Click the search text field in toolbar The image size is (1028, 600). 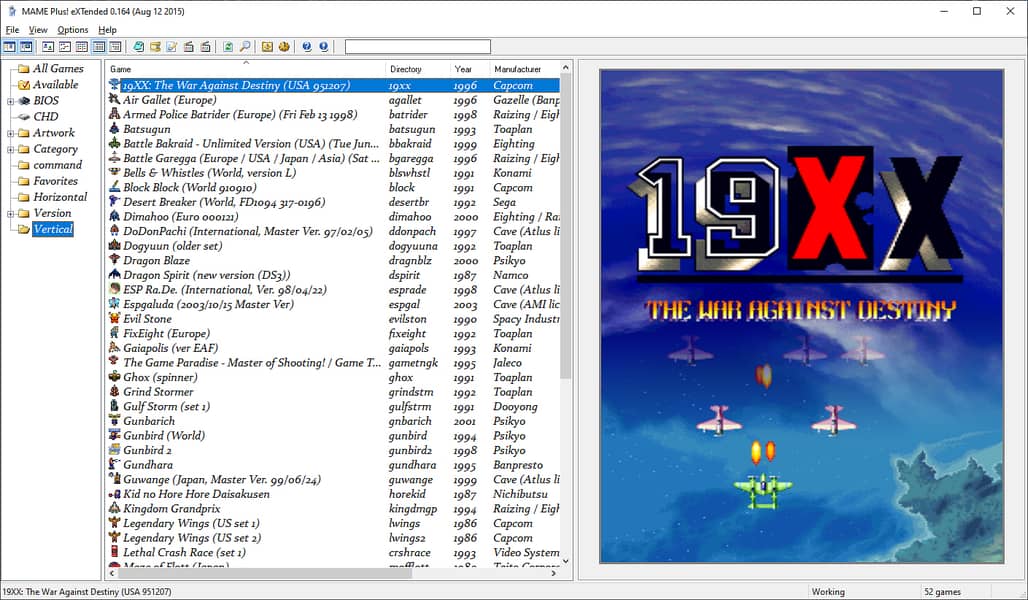pyautogui.click(x=418, y=47)
